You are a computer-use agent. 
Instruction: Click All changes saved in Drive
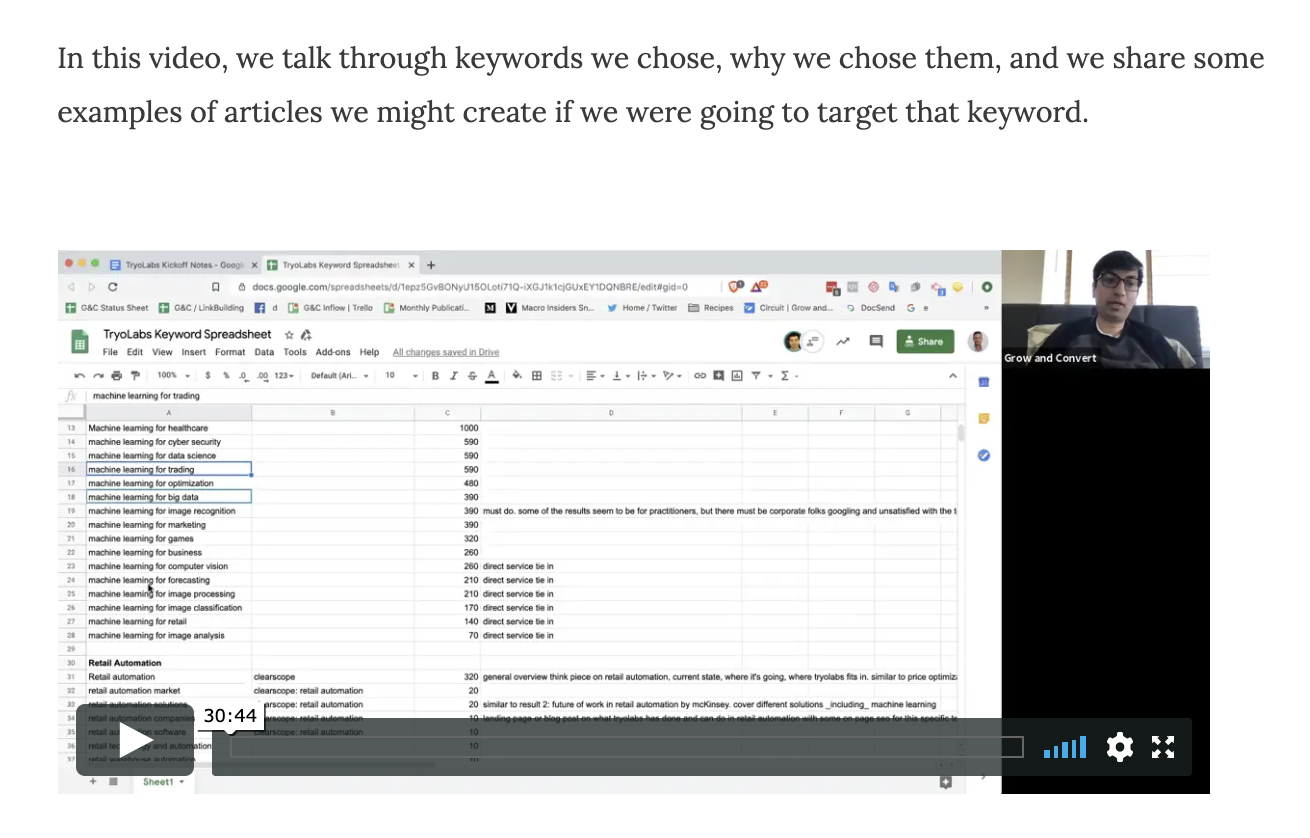[x=446, y=352]
